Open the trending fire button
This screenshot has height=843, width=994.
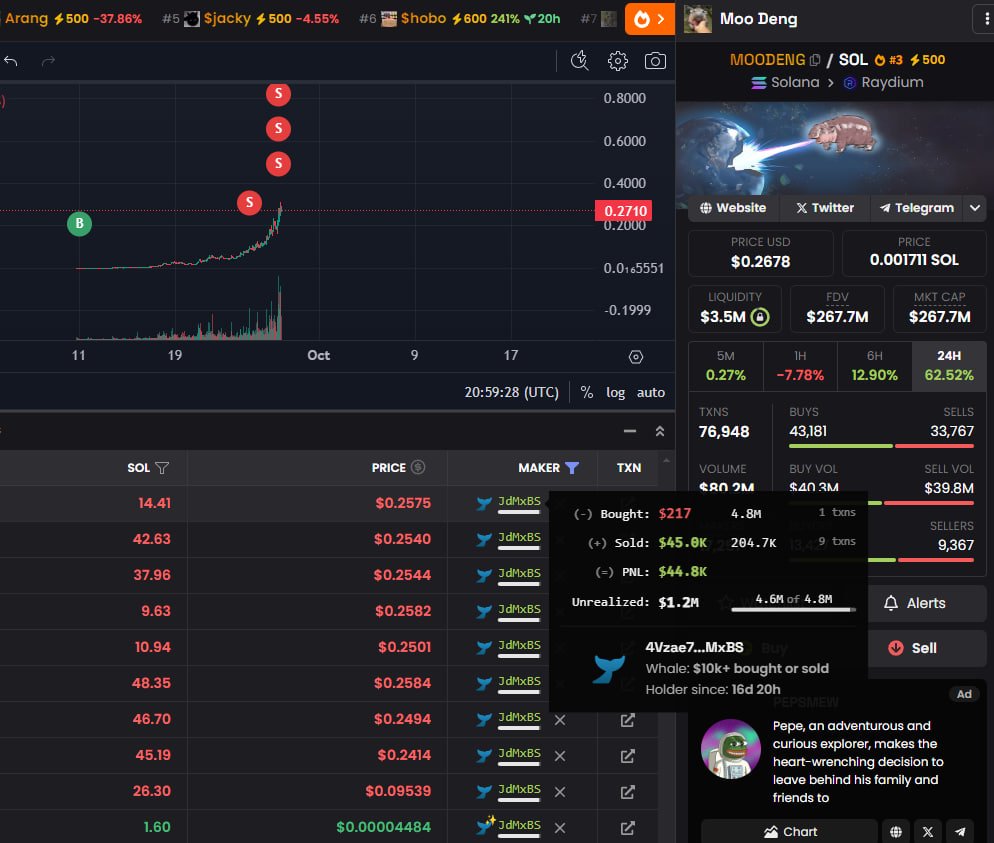coord(649,19)
